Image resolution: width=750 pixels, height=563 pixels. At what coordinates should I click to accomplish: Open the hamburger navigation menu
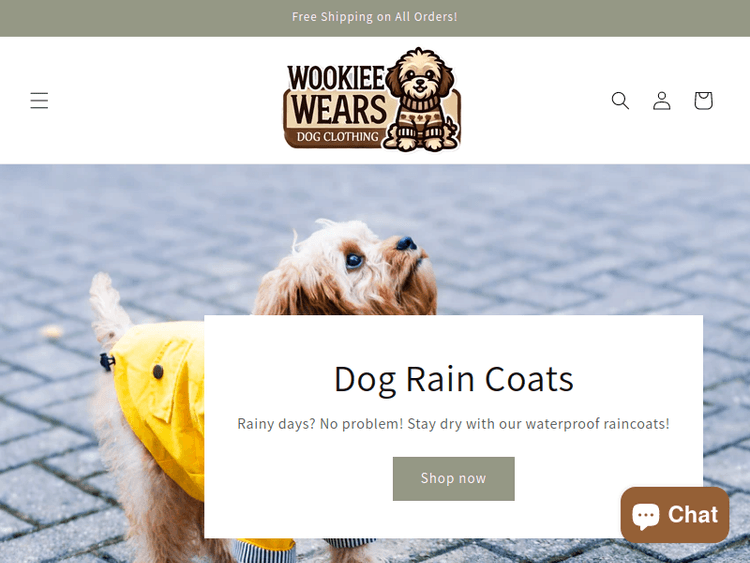click(x=39, y=100)
